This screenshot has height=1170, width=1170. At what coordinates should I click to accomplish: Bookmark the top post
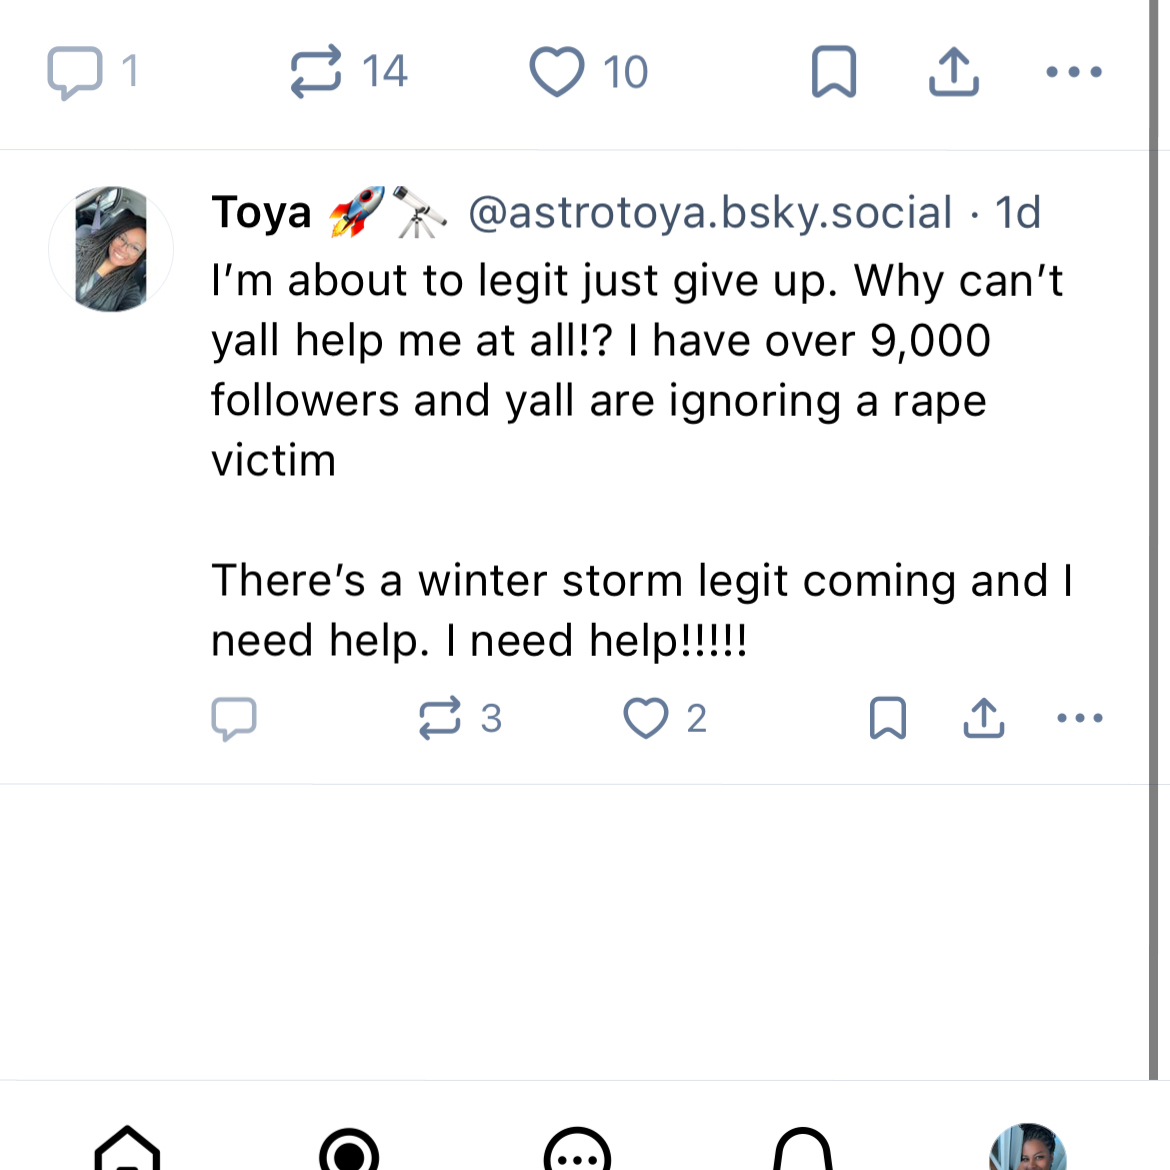pos(834,72)
